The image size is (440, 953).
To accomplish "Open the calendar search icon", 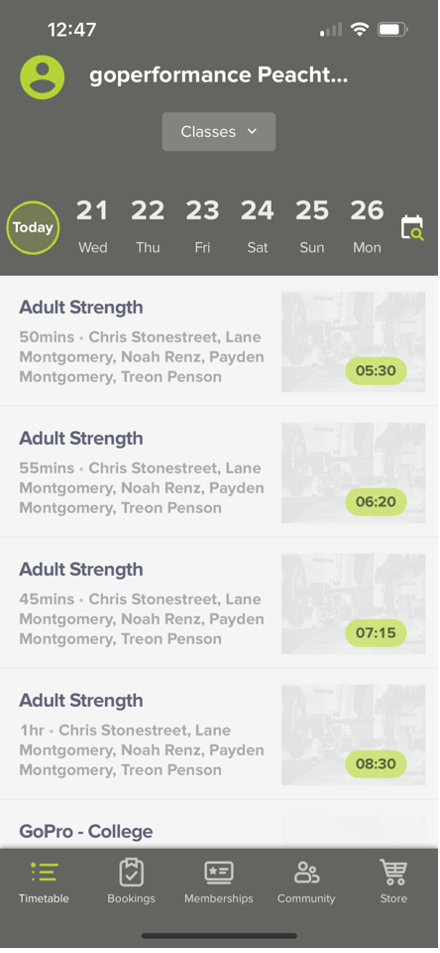I will click(x=412, y=229).
